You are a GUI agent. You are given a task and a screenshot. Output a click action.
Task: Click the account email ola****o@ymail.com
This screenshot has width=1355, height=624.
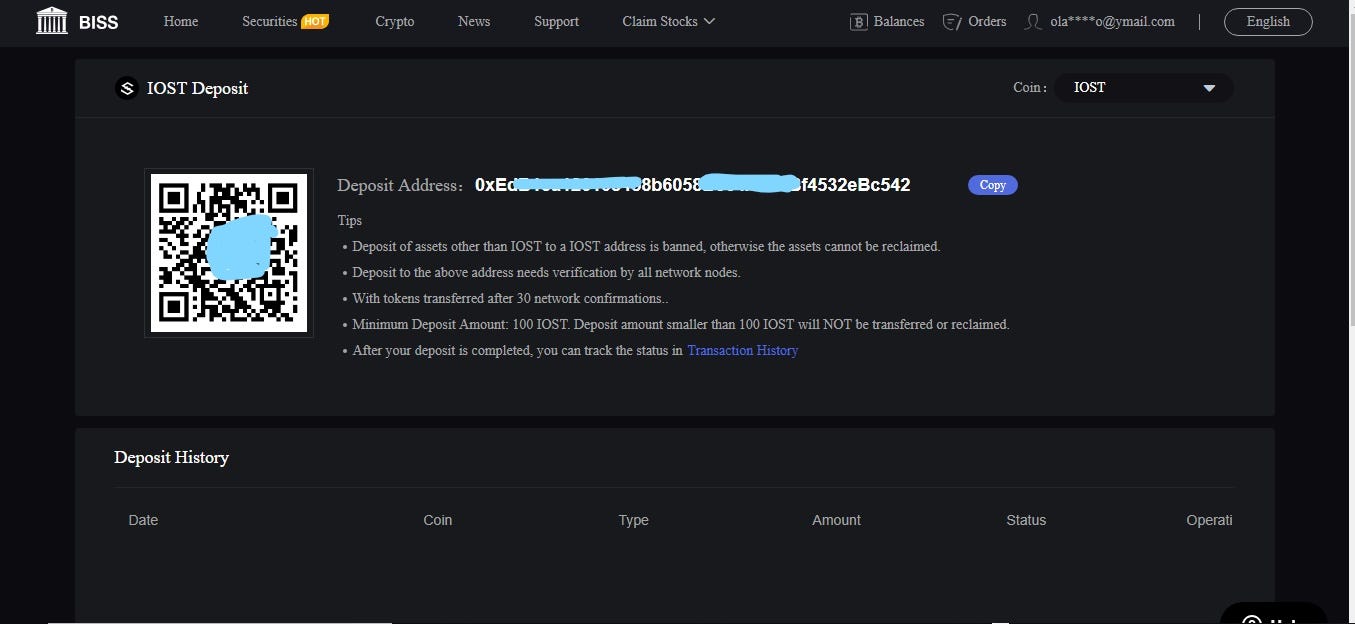[1112, 21]
